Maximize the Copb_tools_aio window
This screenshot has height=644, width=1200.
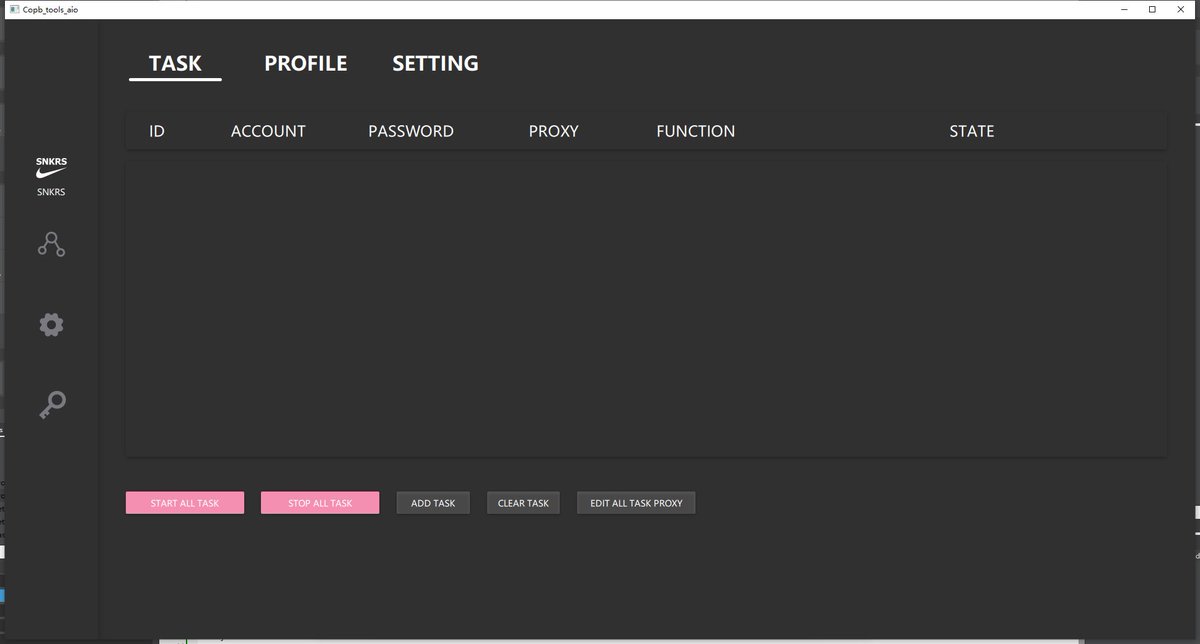pyautogui.click(x=1152, y=9)
